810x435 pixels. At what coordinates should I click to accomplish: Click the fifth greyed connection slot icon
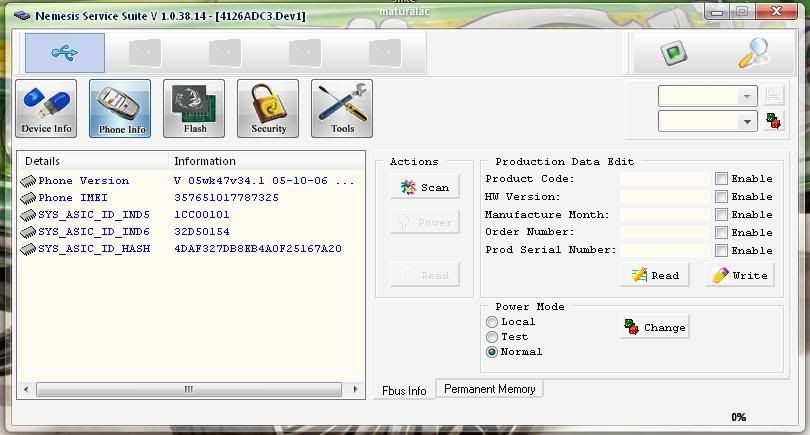point(385,53)
